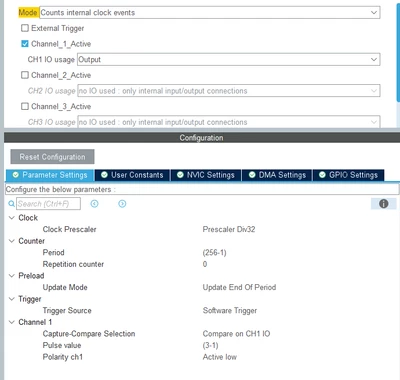Viewport: 400px width, 380px height.
Task: Click the Repetition counter label
Action: point(73,264)
